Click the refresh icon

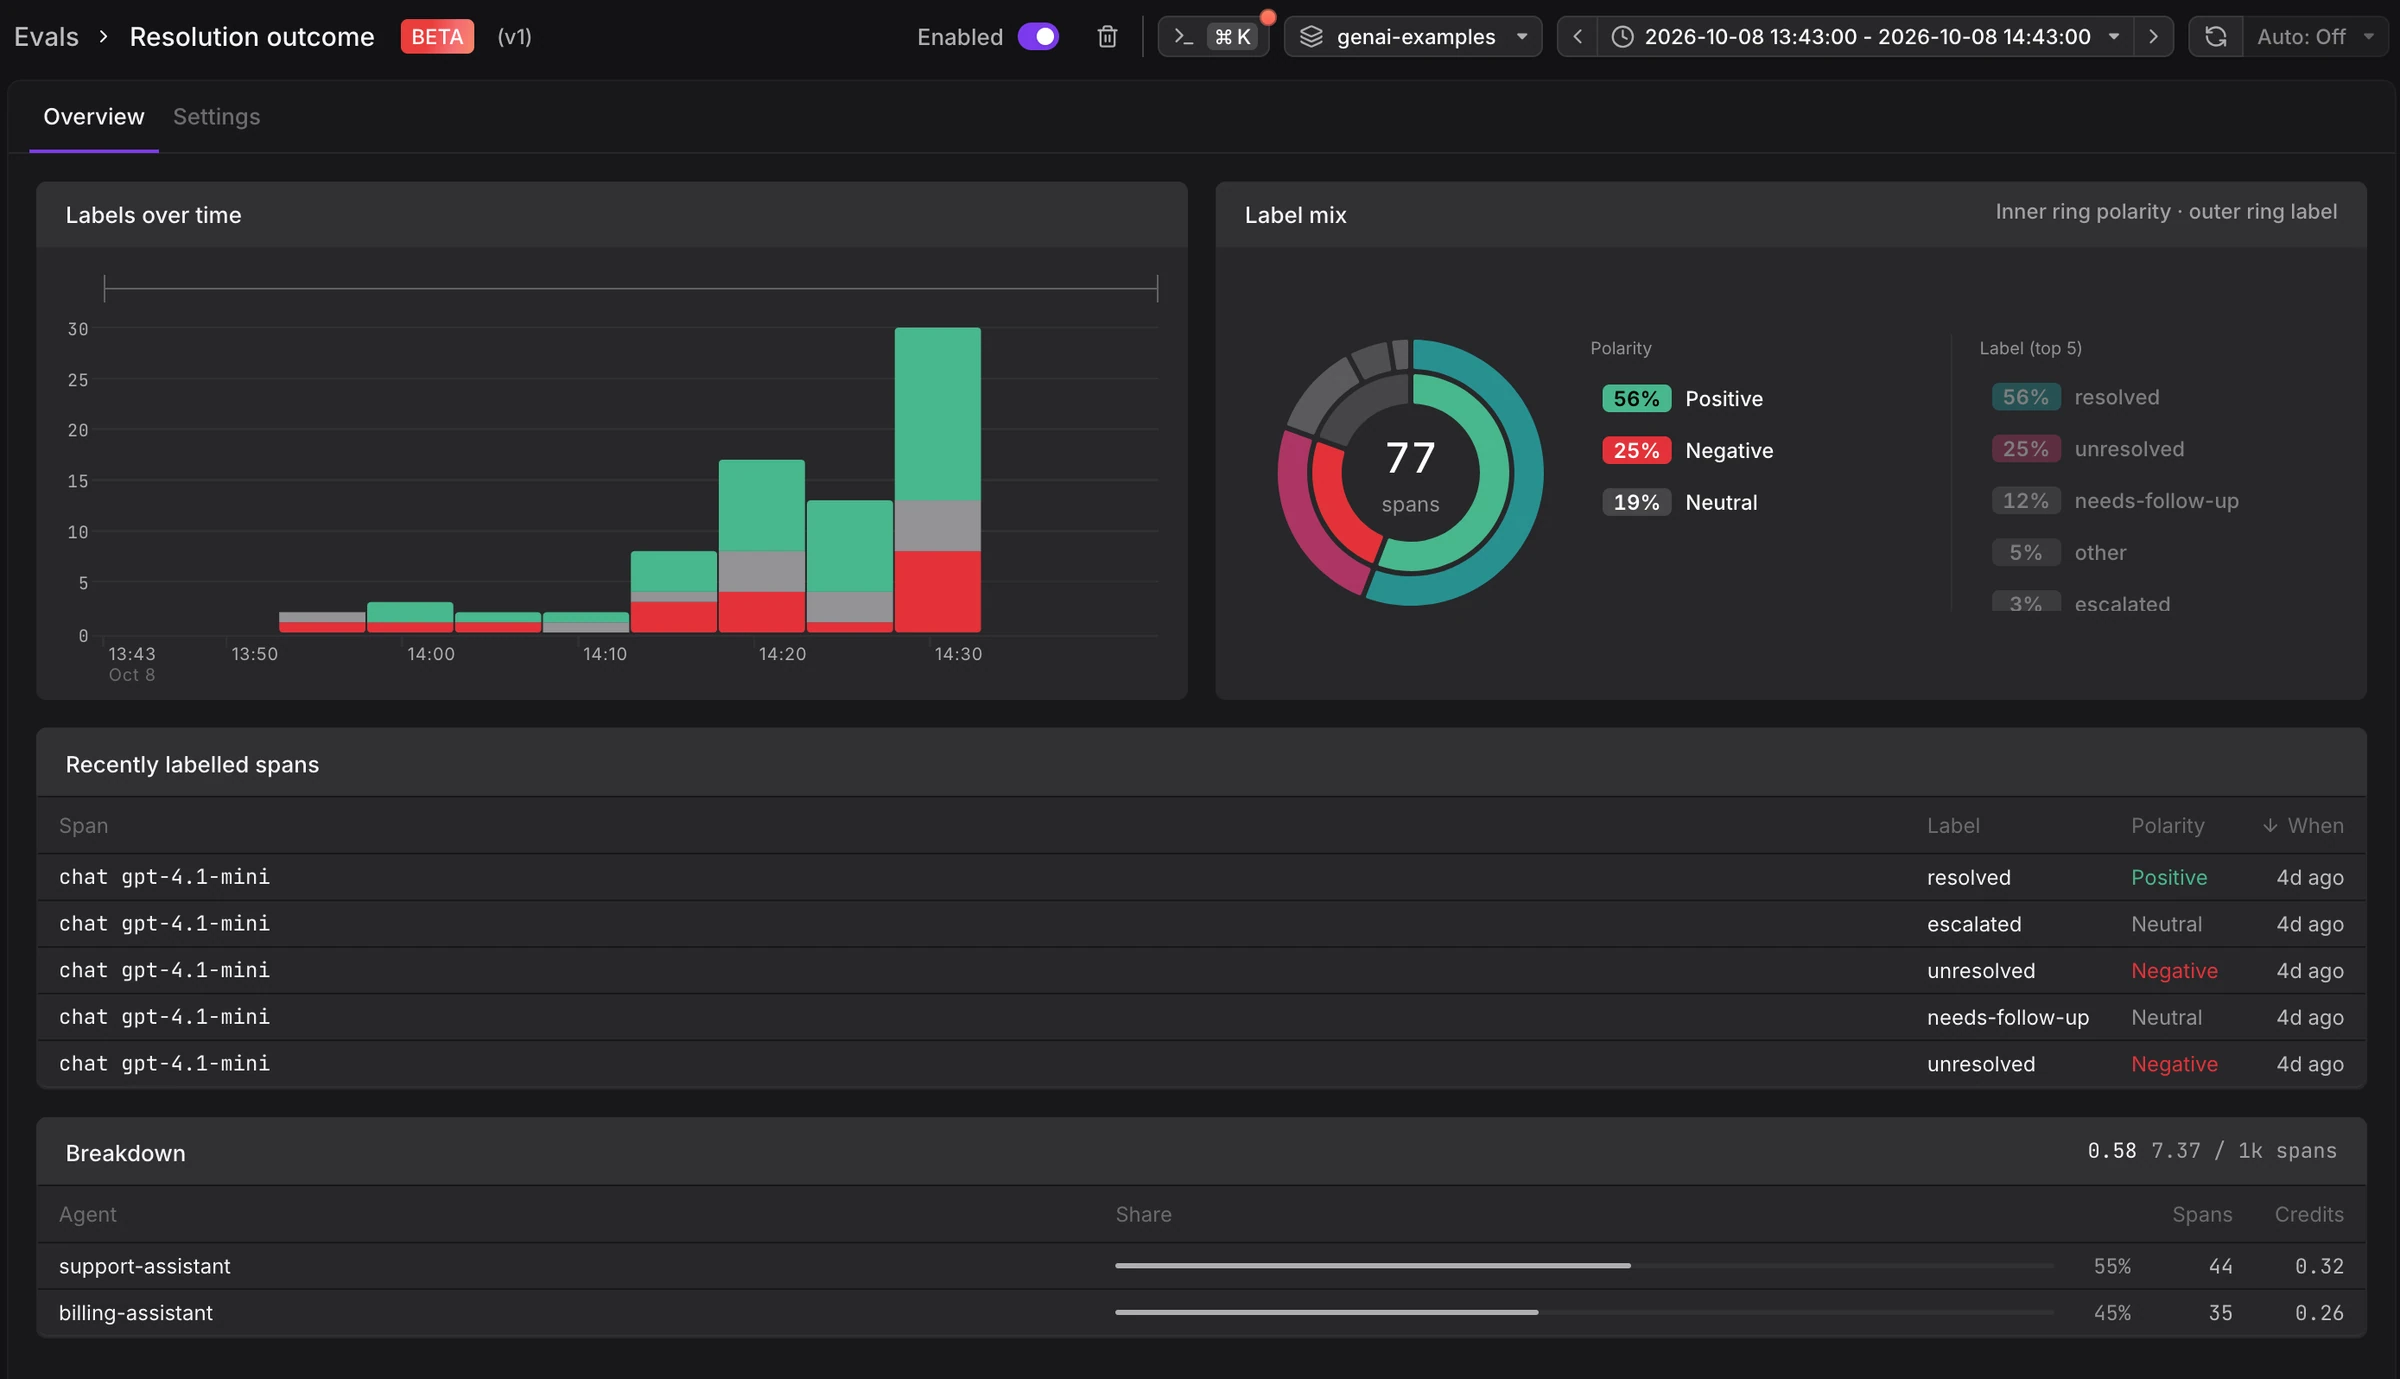tap(2215, 37)
